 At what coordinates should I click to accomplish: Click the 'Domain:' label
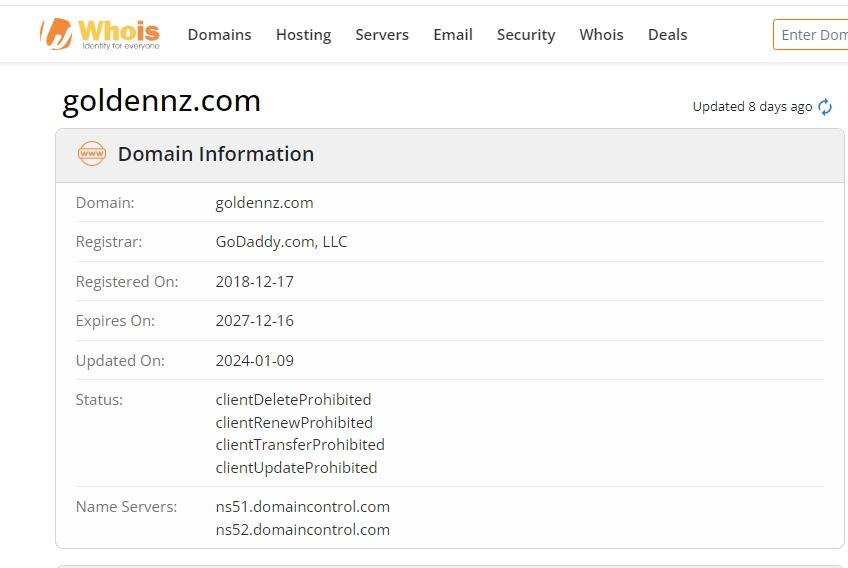[x=105, y=203]
